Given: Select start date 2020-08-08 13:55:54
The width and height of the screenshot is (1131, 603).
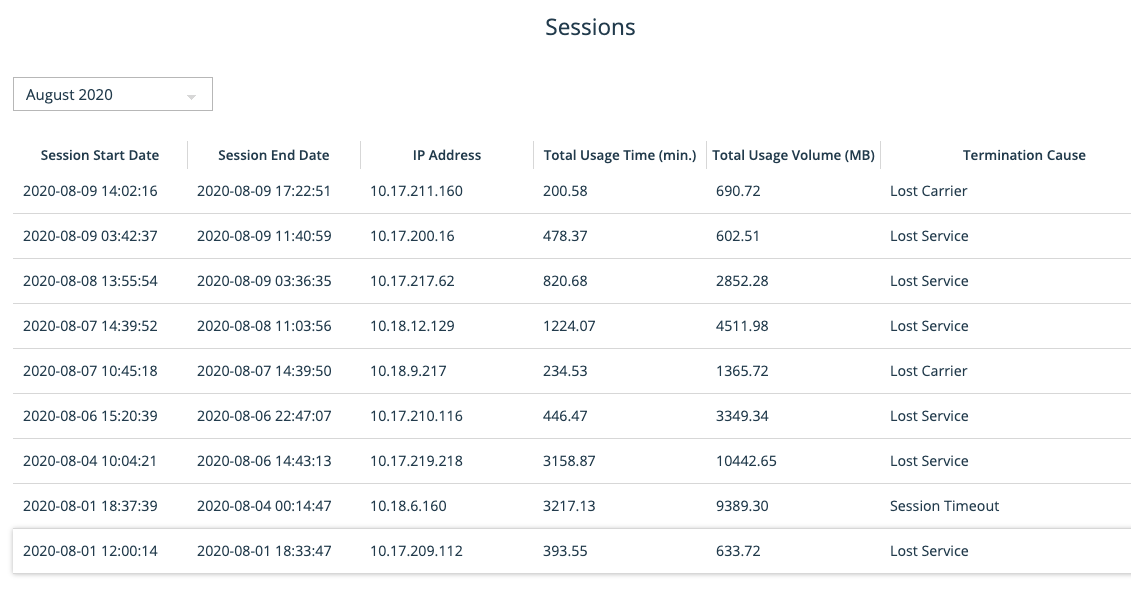Looking at the screenshot, I should click(x=90, y=281).
